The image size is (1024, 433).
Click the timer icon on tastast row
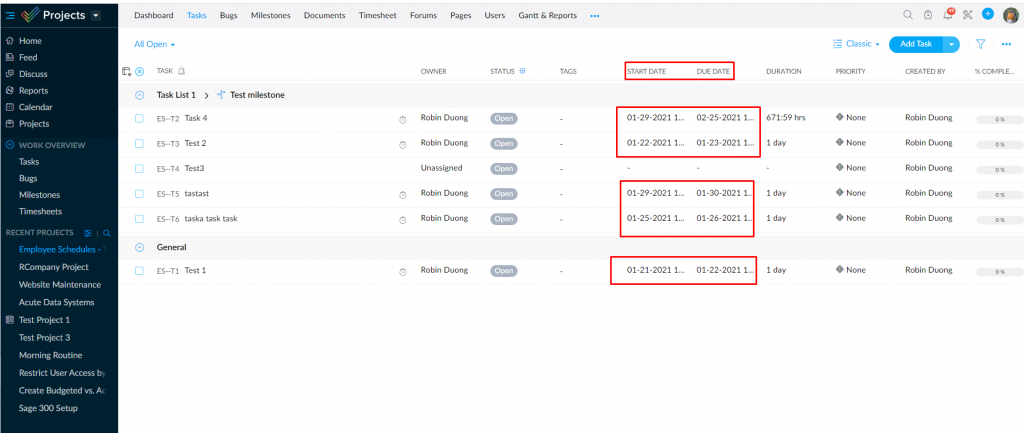pos(403,194)
